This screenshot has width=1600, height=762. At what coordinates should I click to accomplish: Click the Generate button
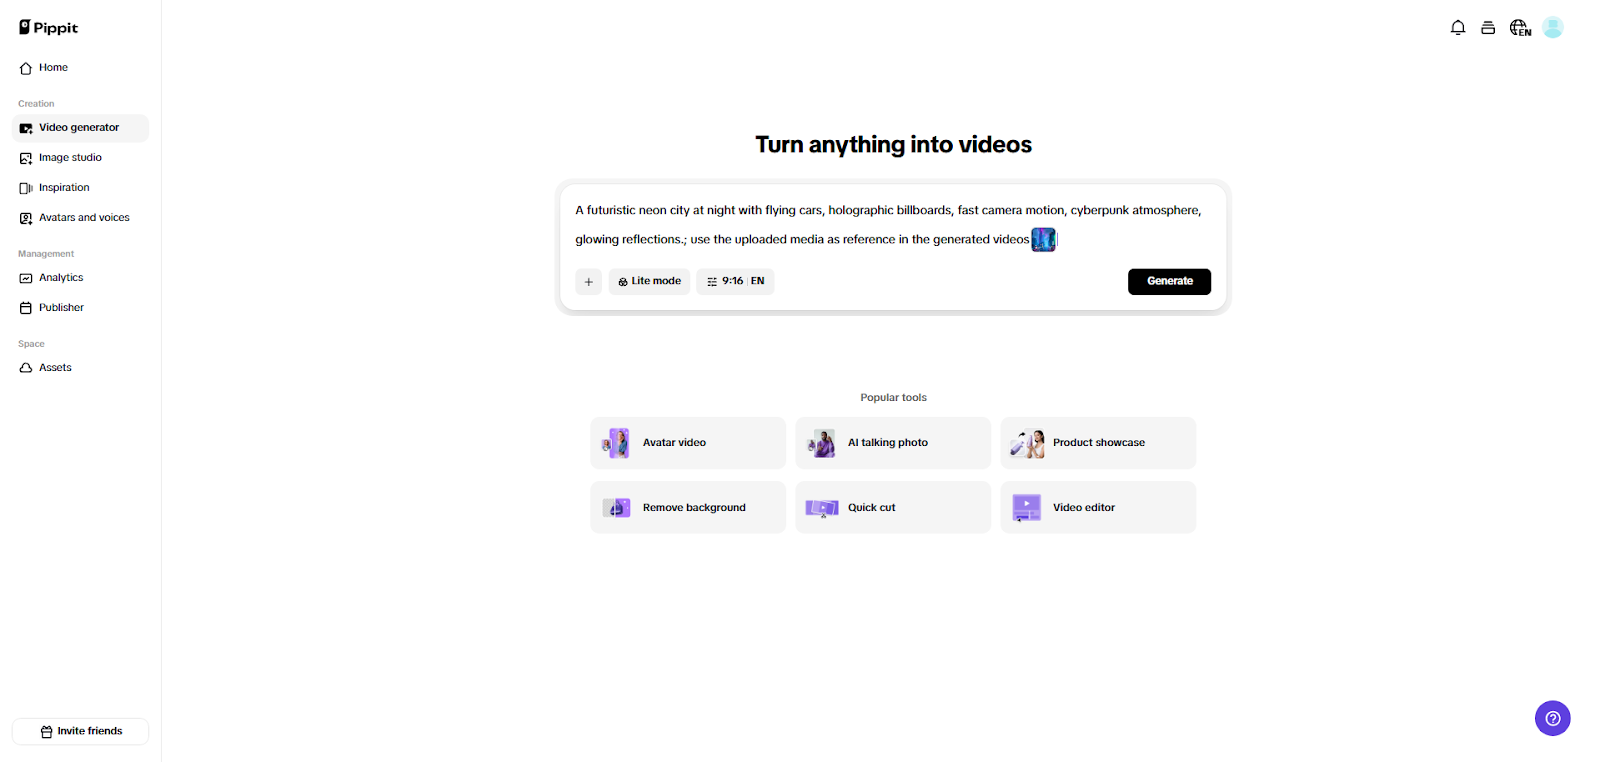click(1169, 282)
